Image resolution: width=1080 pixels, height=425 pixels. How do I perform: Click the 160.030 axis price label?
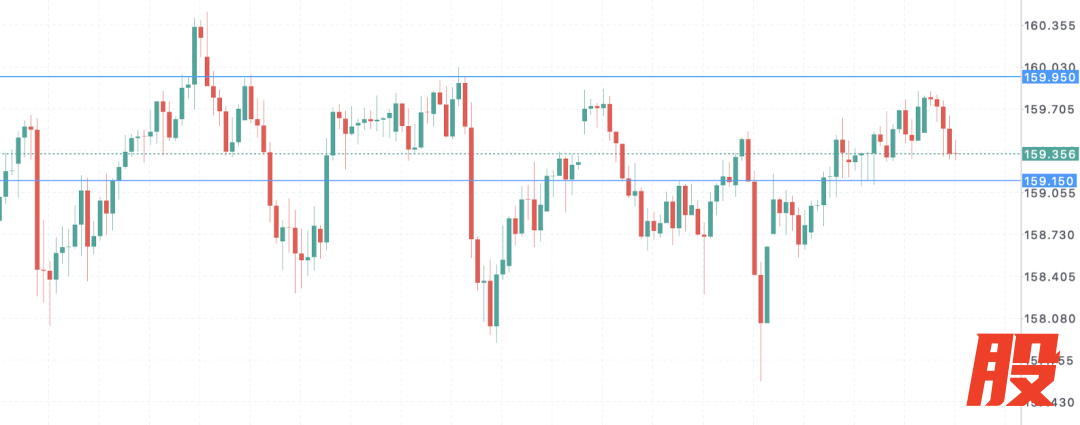click(1049, 65)
